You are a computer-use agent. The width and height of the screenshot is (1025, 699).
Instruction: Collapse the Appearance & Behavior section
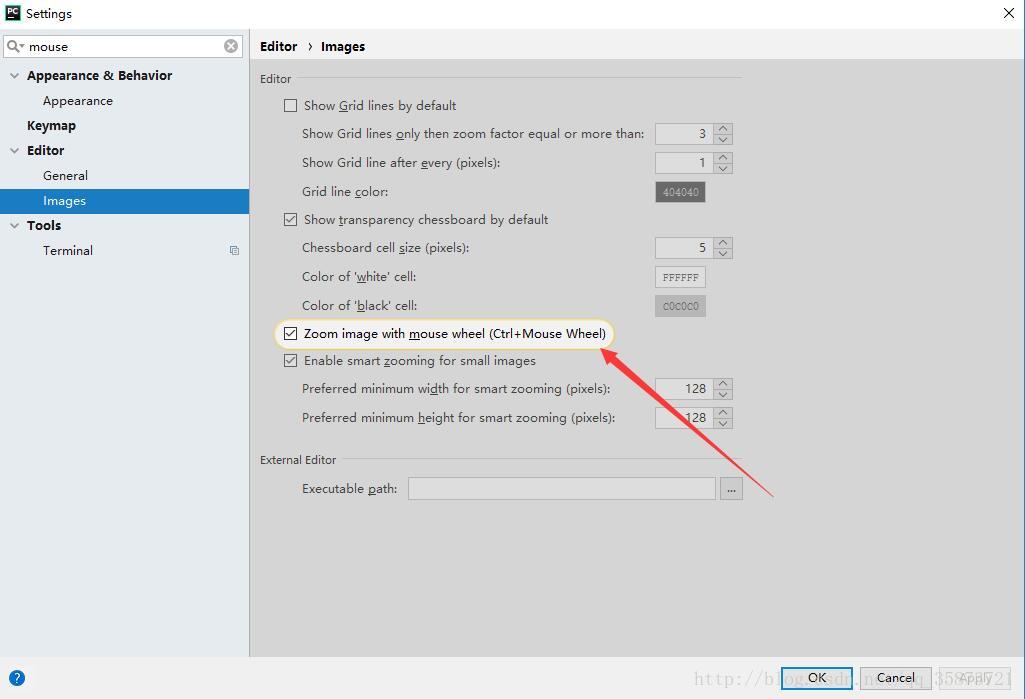14,76
